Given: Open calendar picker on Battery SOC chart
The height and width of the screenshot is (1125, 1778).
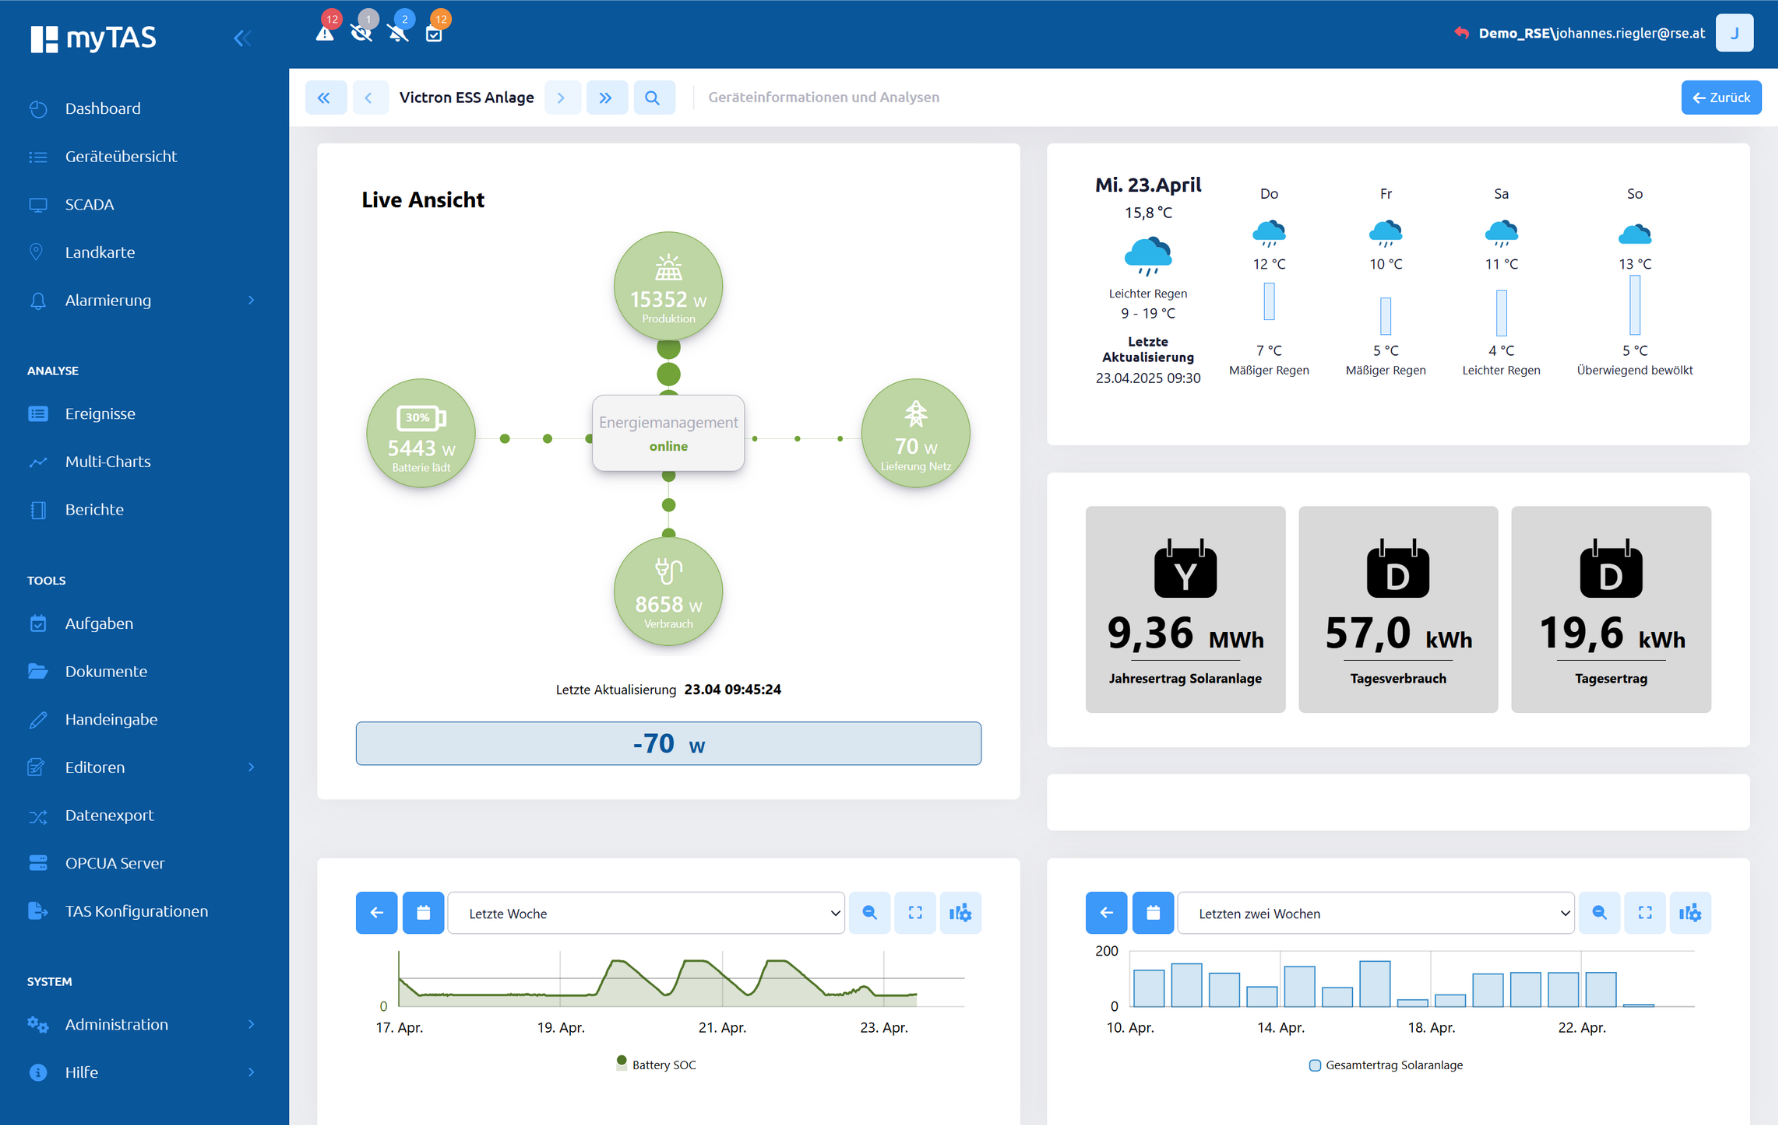Looking at the screenshot, I should (x=423, y=913).
